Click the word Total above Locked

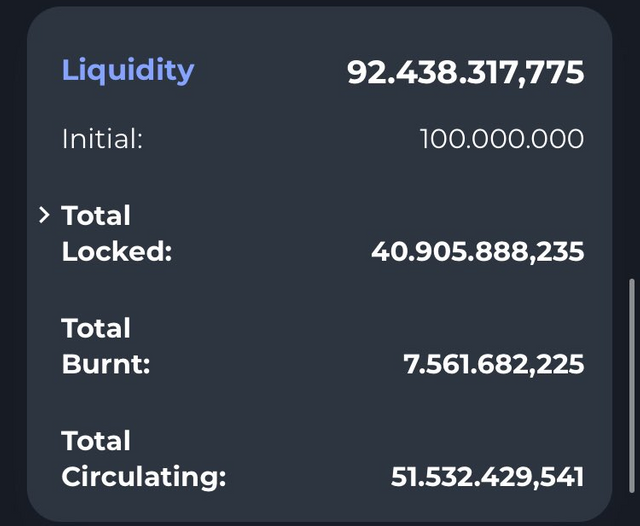96,215
